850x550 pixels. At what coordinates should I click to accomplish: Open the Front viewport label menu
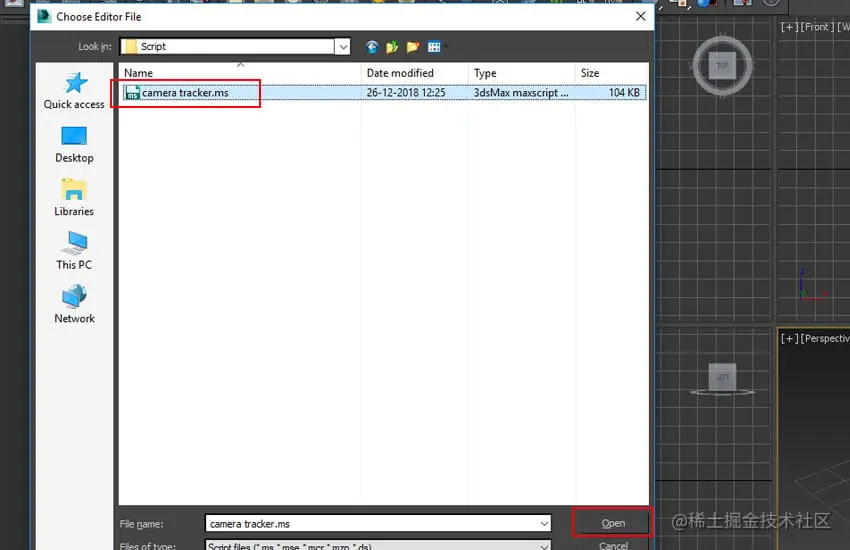[816, 27]
